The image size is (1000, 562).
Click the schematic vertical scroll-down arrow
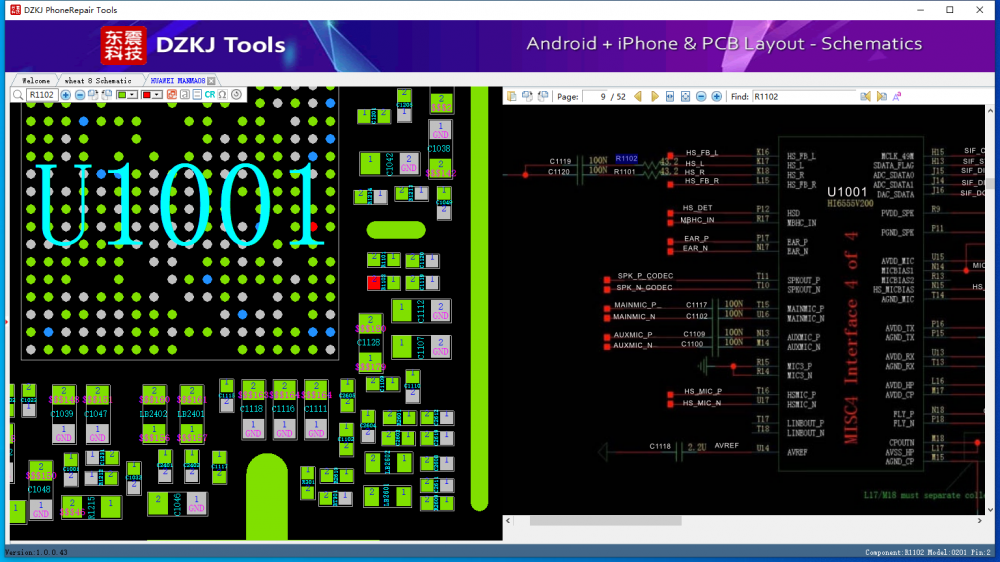(990, 510)
